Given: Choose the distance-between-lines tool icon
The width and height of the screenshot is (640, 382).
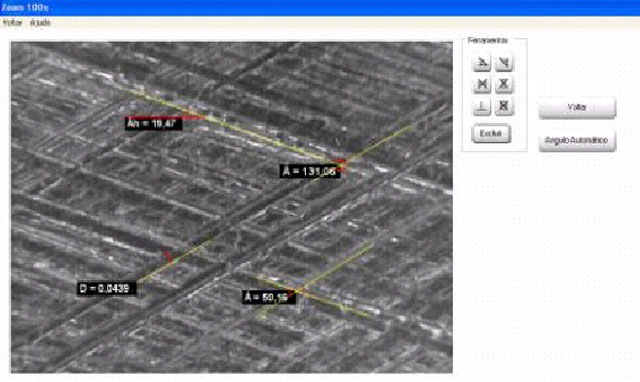Looking at the screenshot, I should (x=482, y=84).
